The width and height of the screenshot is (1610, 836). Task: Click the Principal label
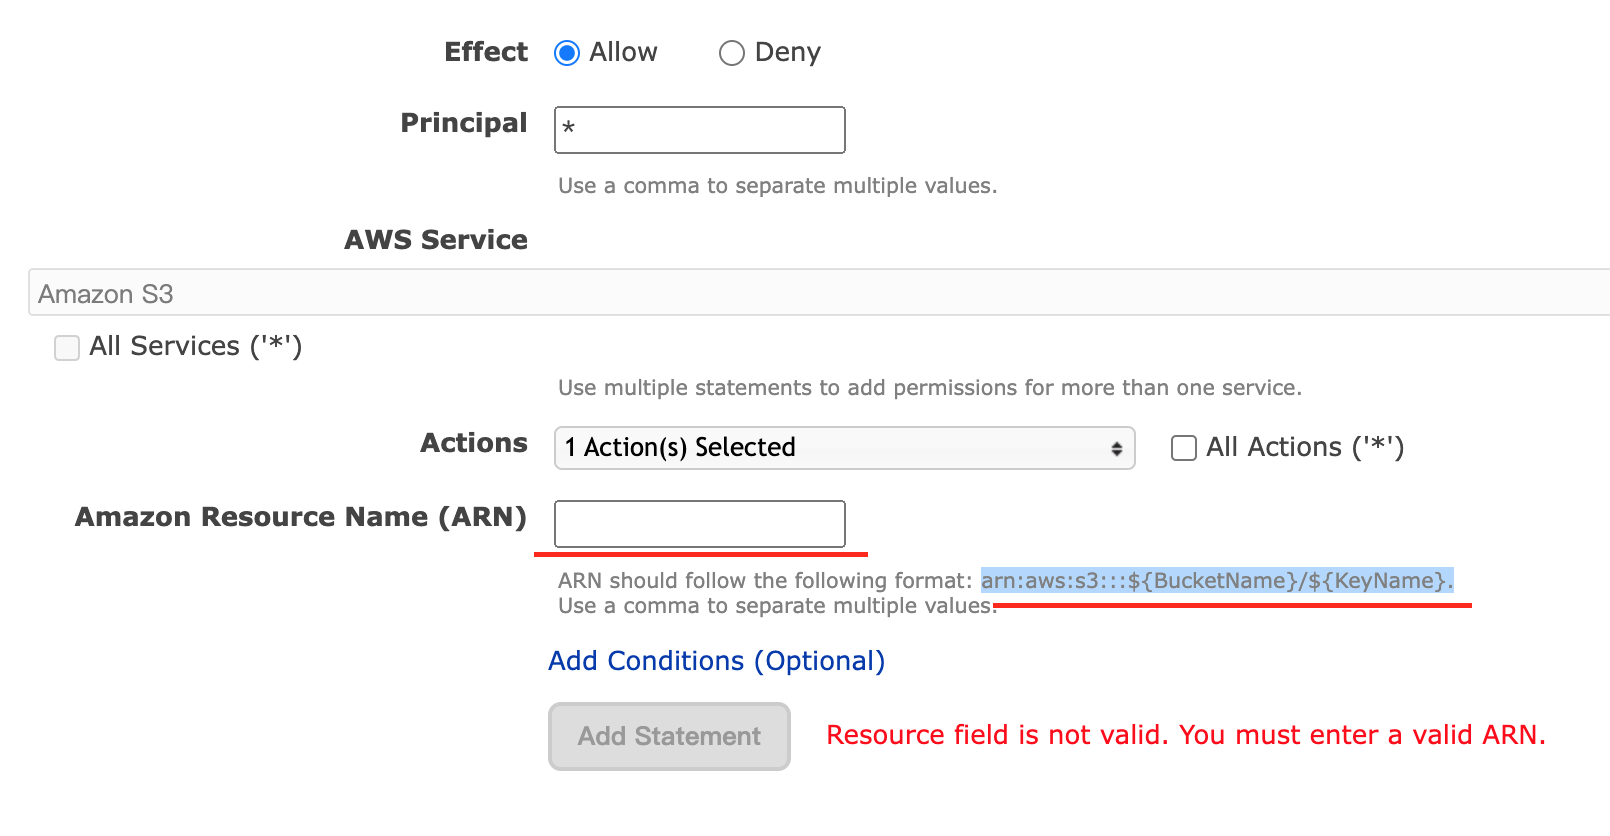(x=464, y=123)
